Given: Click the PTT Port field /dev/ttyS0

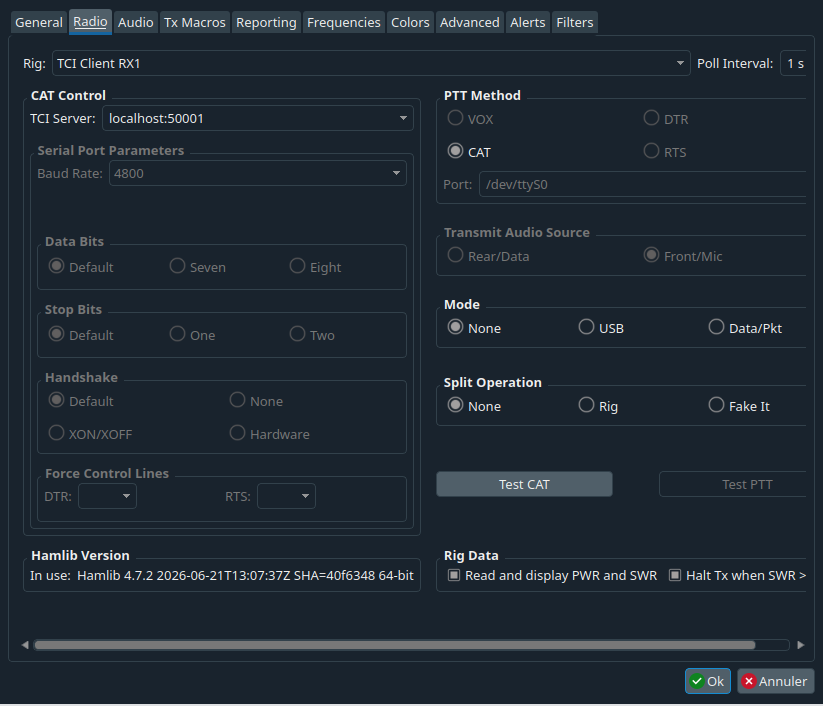Looking at the screenshot, I should pyautogui.click(x=643, y=185).
